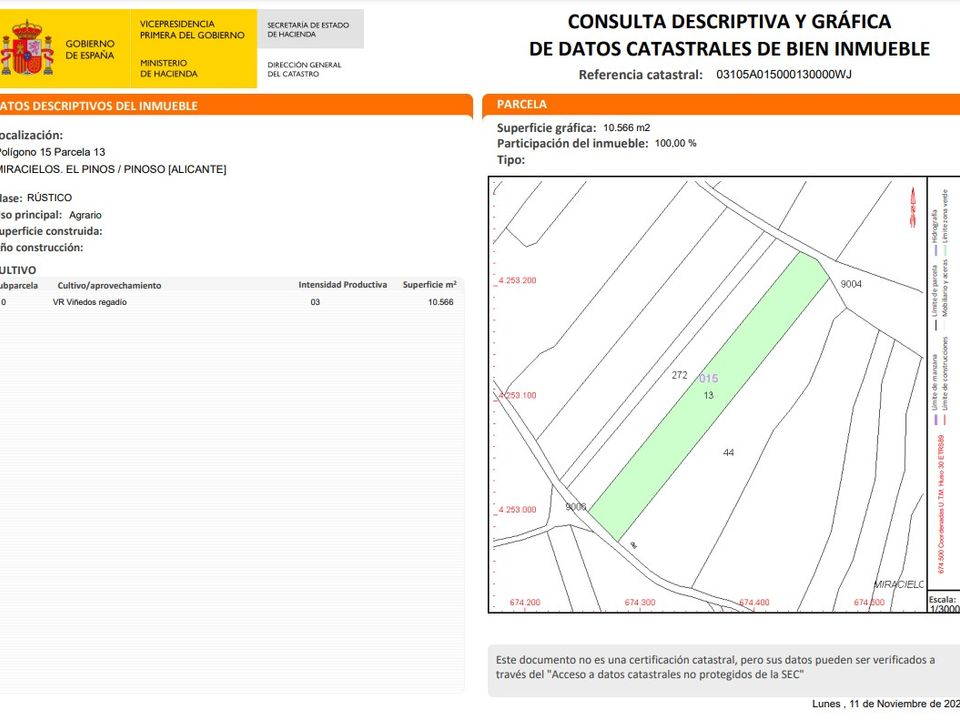This screenshot has width=960, height=720.
Task: Click road label 9004 on the map
Action: point(850,283)
